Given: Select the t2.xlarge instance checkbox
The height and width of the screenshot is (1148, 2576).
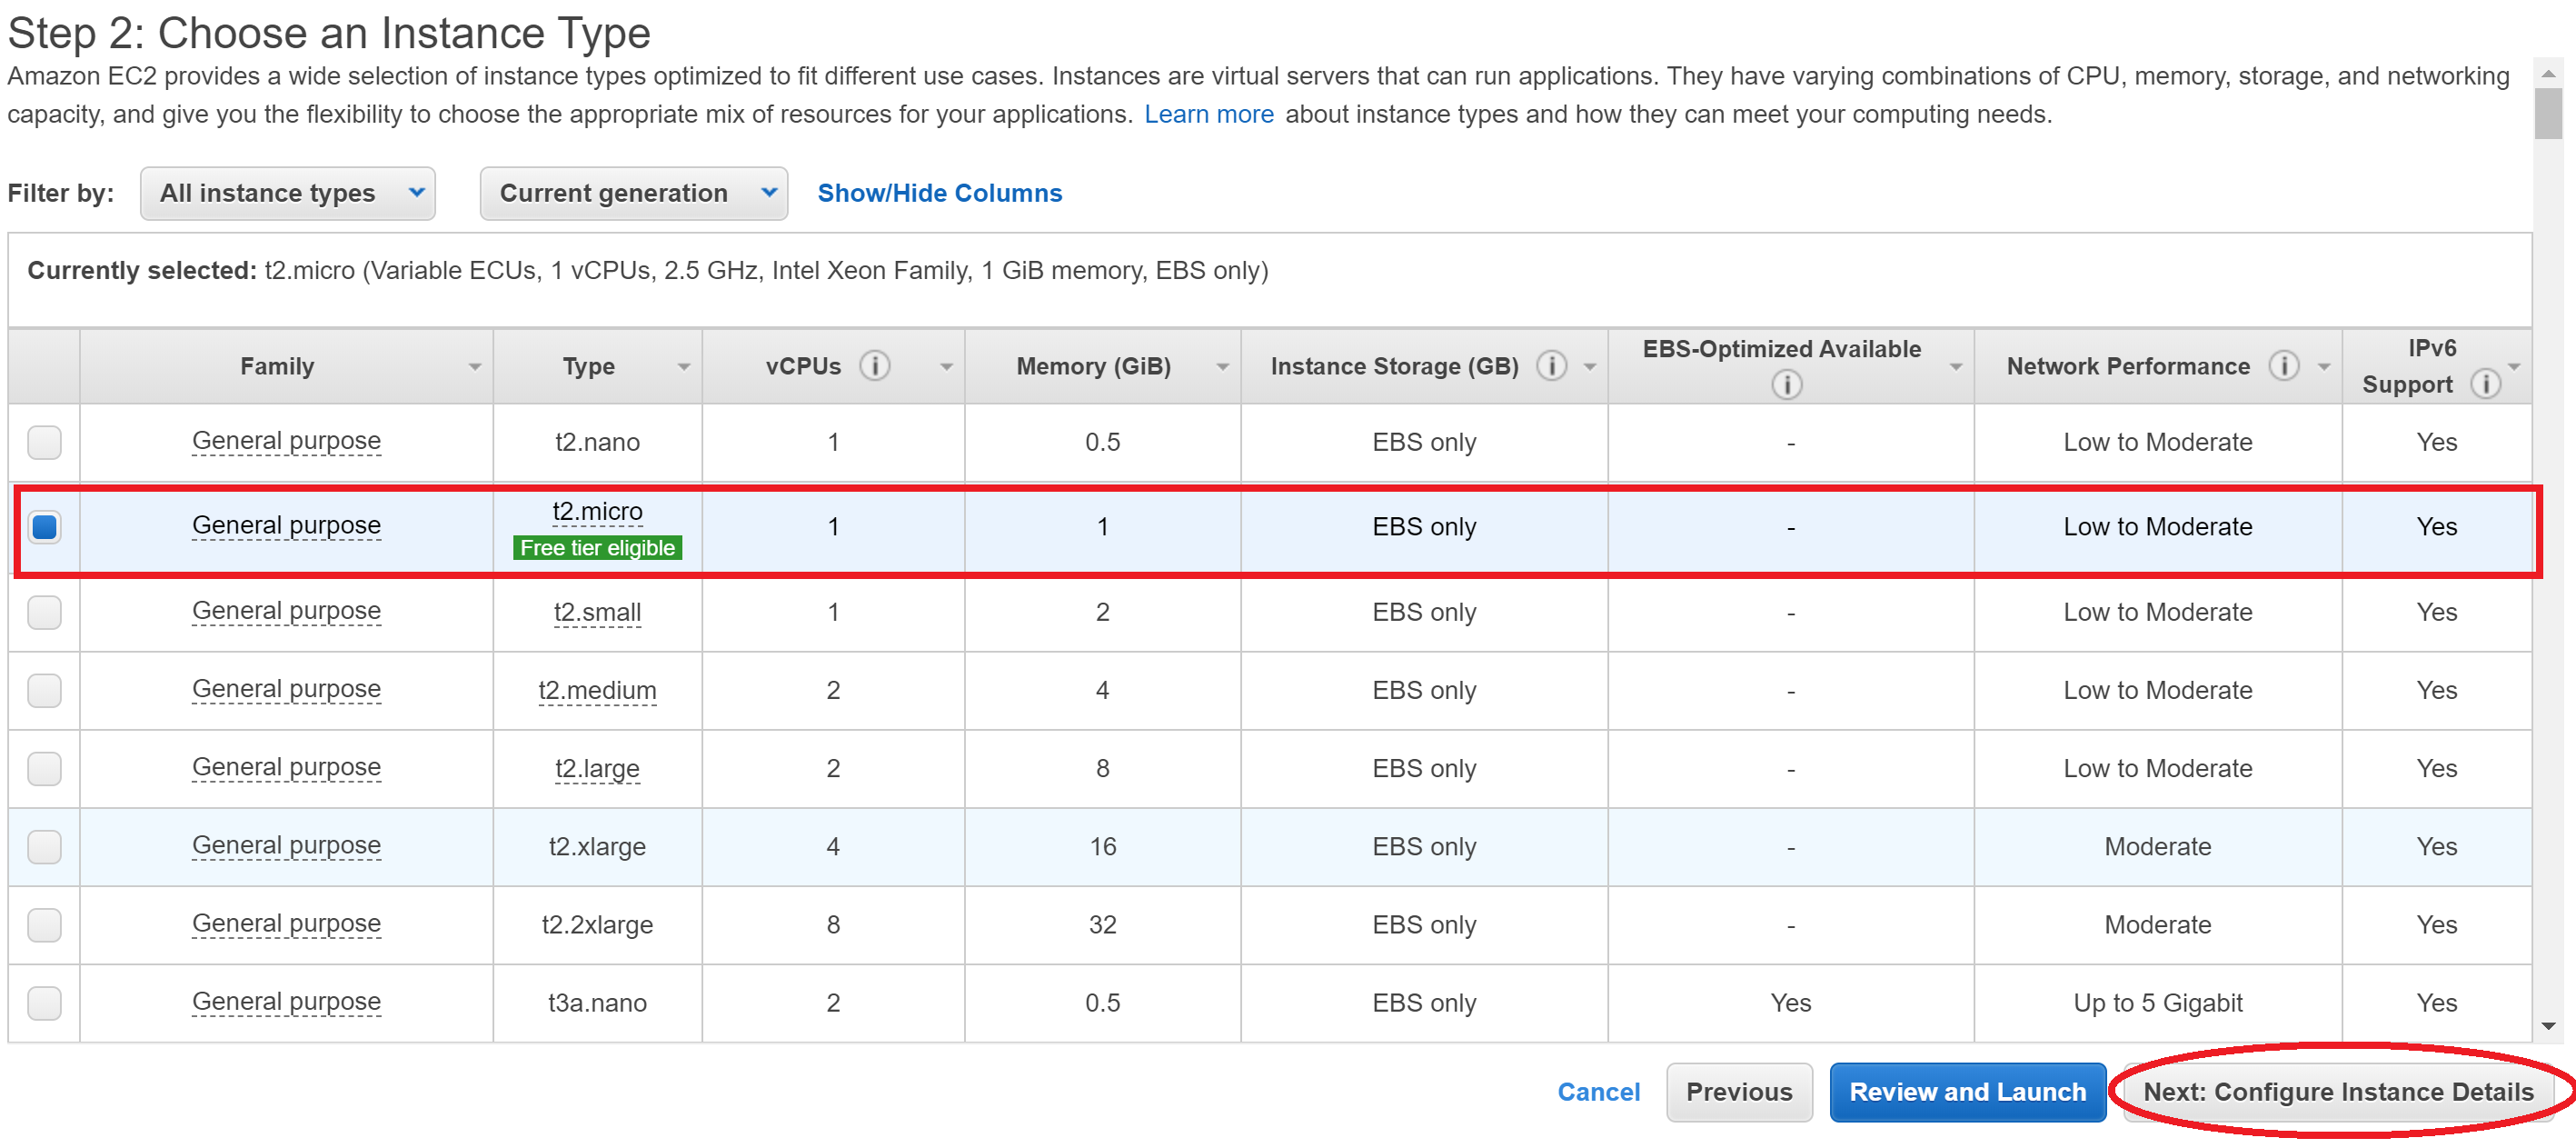Looking at the screenshot, I should 44,847.
